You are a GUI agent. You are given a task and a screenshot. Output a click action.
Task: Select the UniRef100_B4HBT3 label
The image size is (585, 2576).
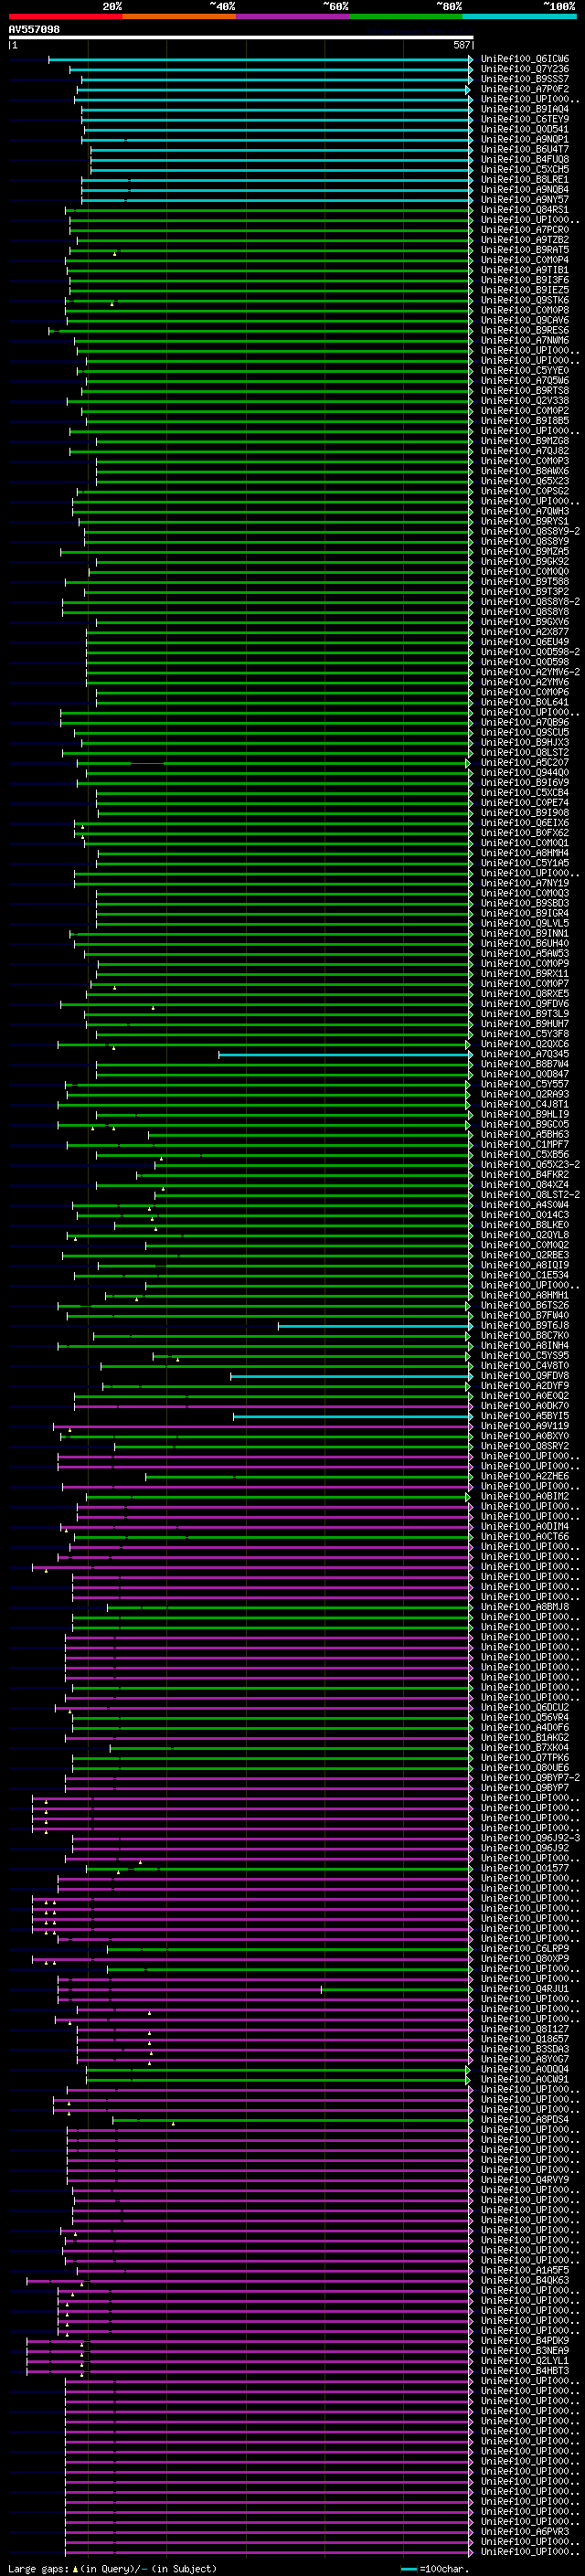tap(525, 2371)
